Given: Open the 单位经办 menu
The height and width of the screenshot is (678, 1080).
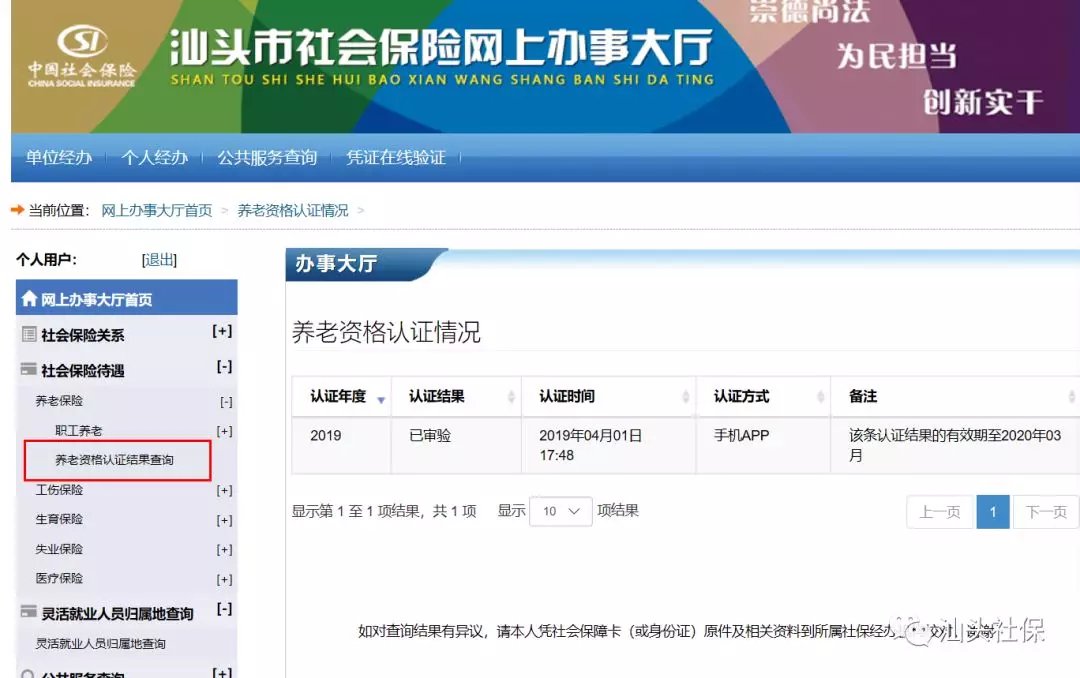Looking at the screenshot, I should pos(59,157).
